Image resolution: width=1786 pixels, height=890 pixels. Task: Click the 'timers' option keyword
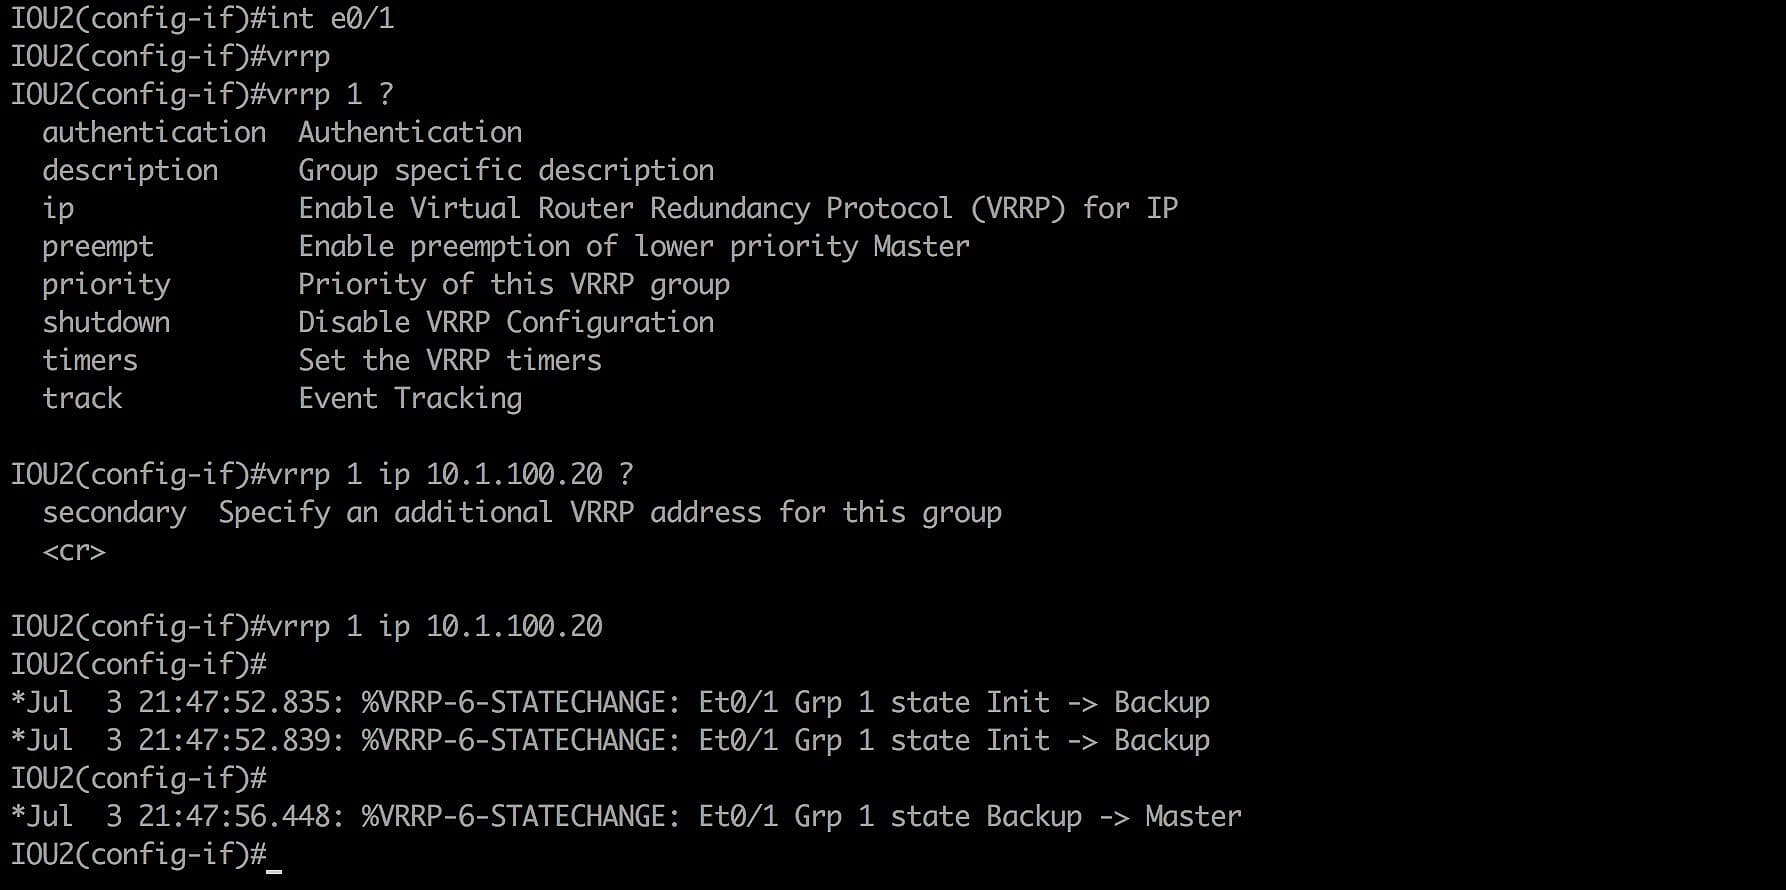[x=90, y=360]
